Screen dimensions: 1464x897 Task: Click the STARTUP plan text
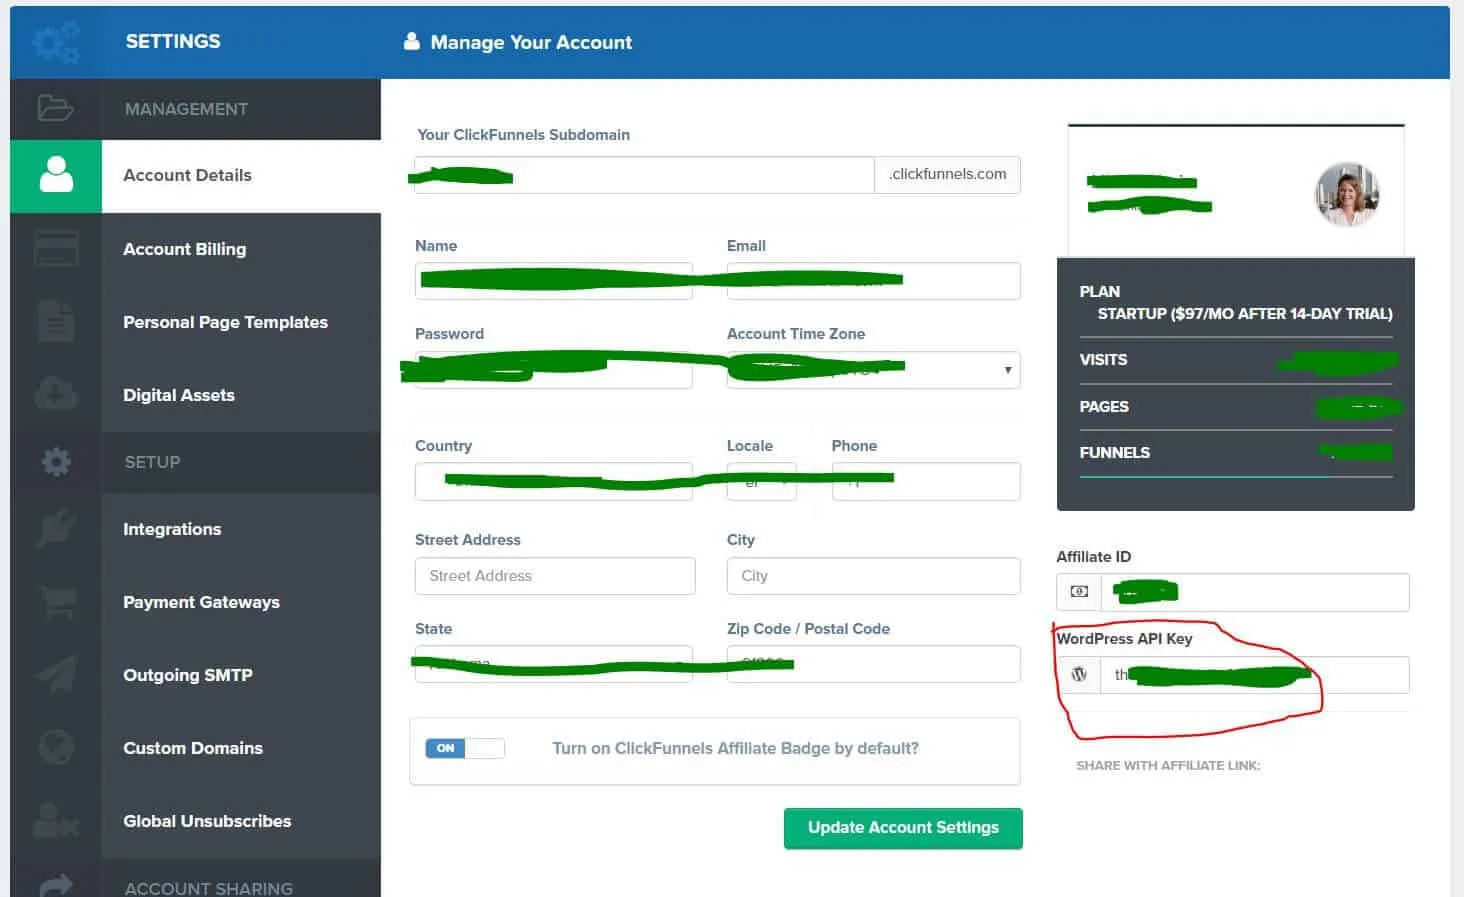tap(1245, 314)
